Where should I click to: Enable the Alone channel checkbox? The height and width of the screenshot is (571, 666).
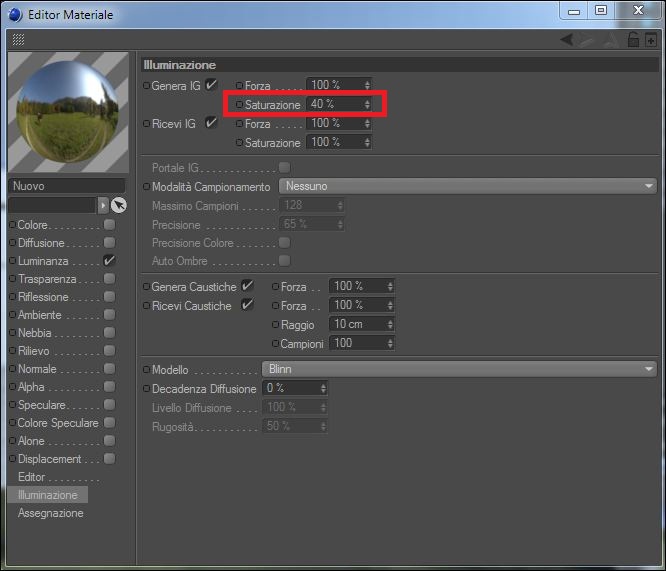point(110,441)
